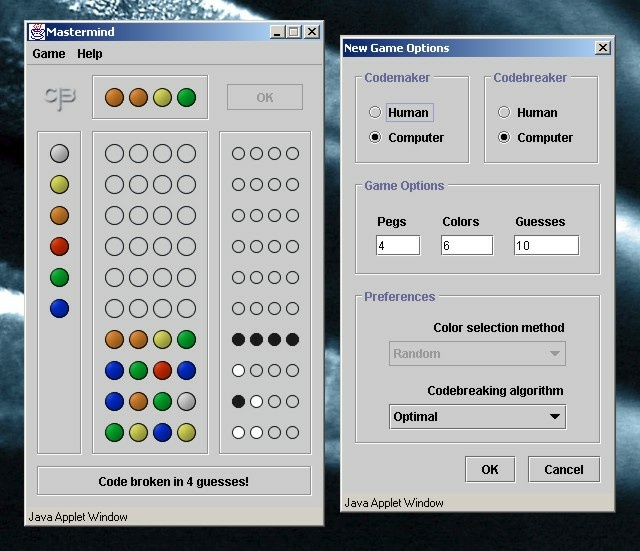Click the Human label under Codemaker

[x=409, y=112]
